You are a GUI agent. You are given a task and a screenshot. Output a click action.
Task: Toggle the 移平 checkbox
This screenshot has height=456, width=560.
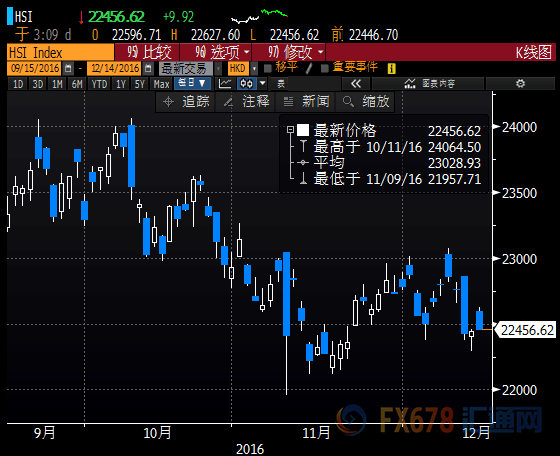point(268,68)
